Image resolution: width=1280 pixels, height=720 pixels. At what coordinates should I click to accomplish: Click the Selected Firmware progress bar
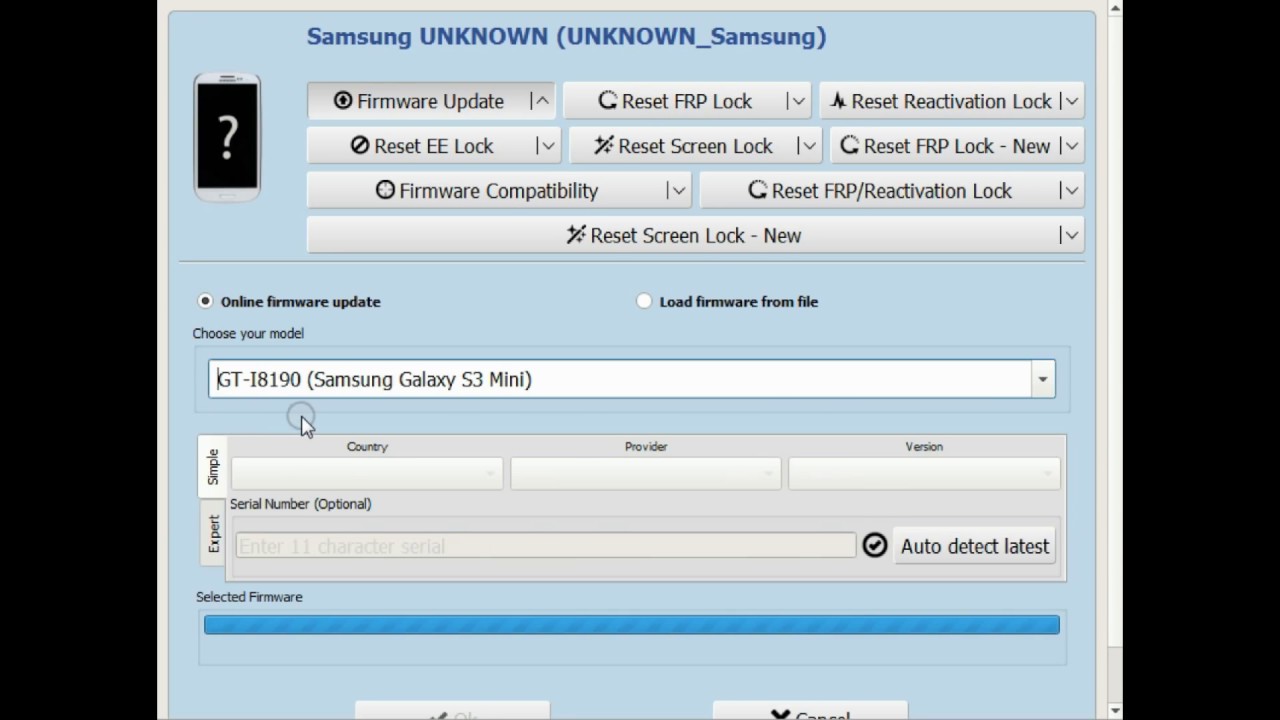point(632,625)
